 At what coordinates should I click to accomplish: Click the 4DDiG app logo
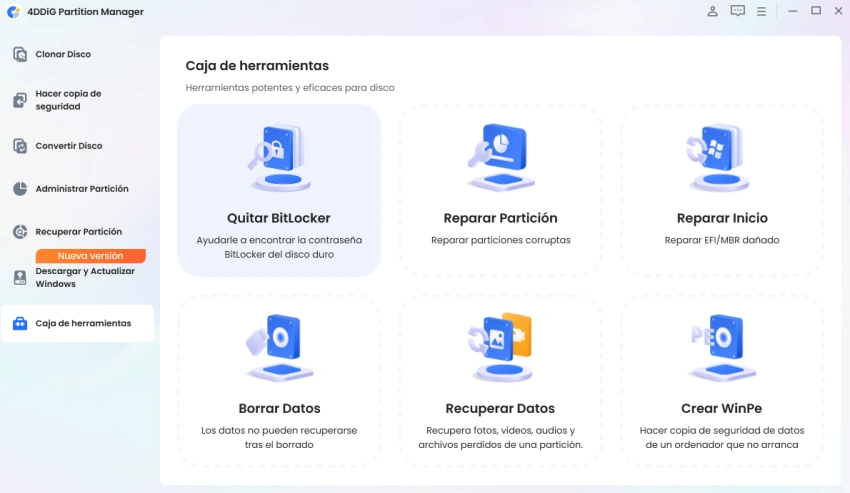(x=14, y=11)
